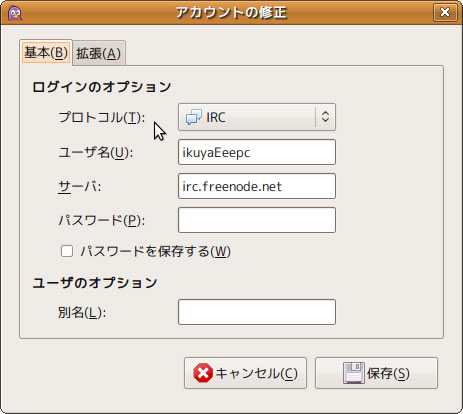Open the プロトコル IRC dropdown
This screenshot has height=414, width=463.
pos(257,117)
